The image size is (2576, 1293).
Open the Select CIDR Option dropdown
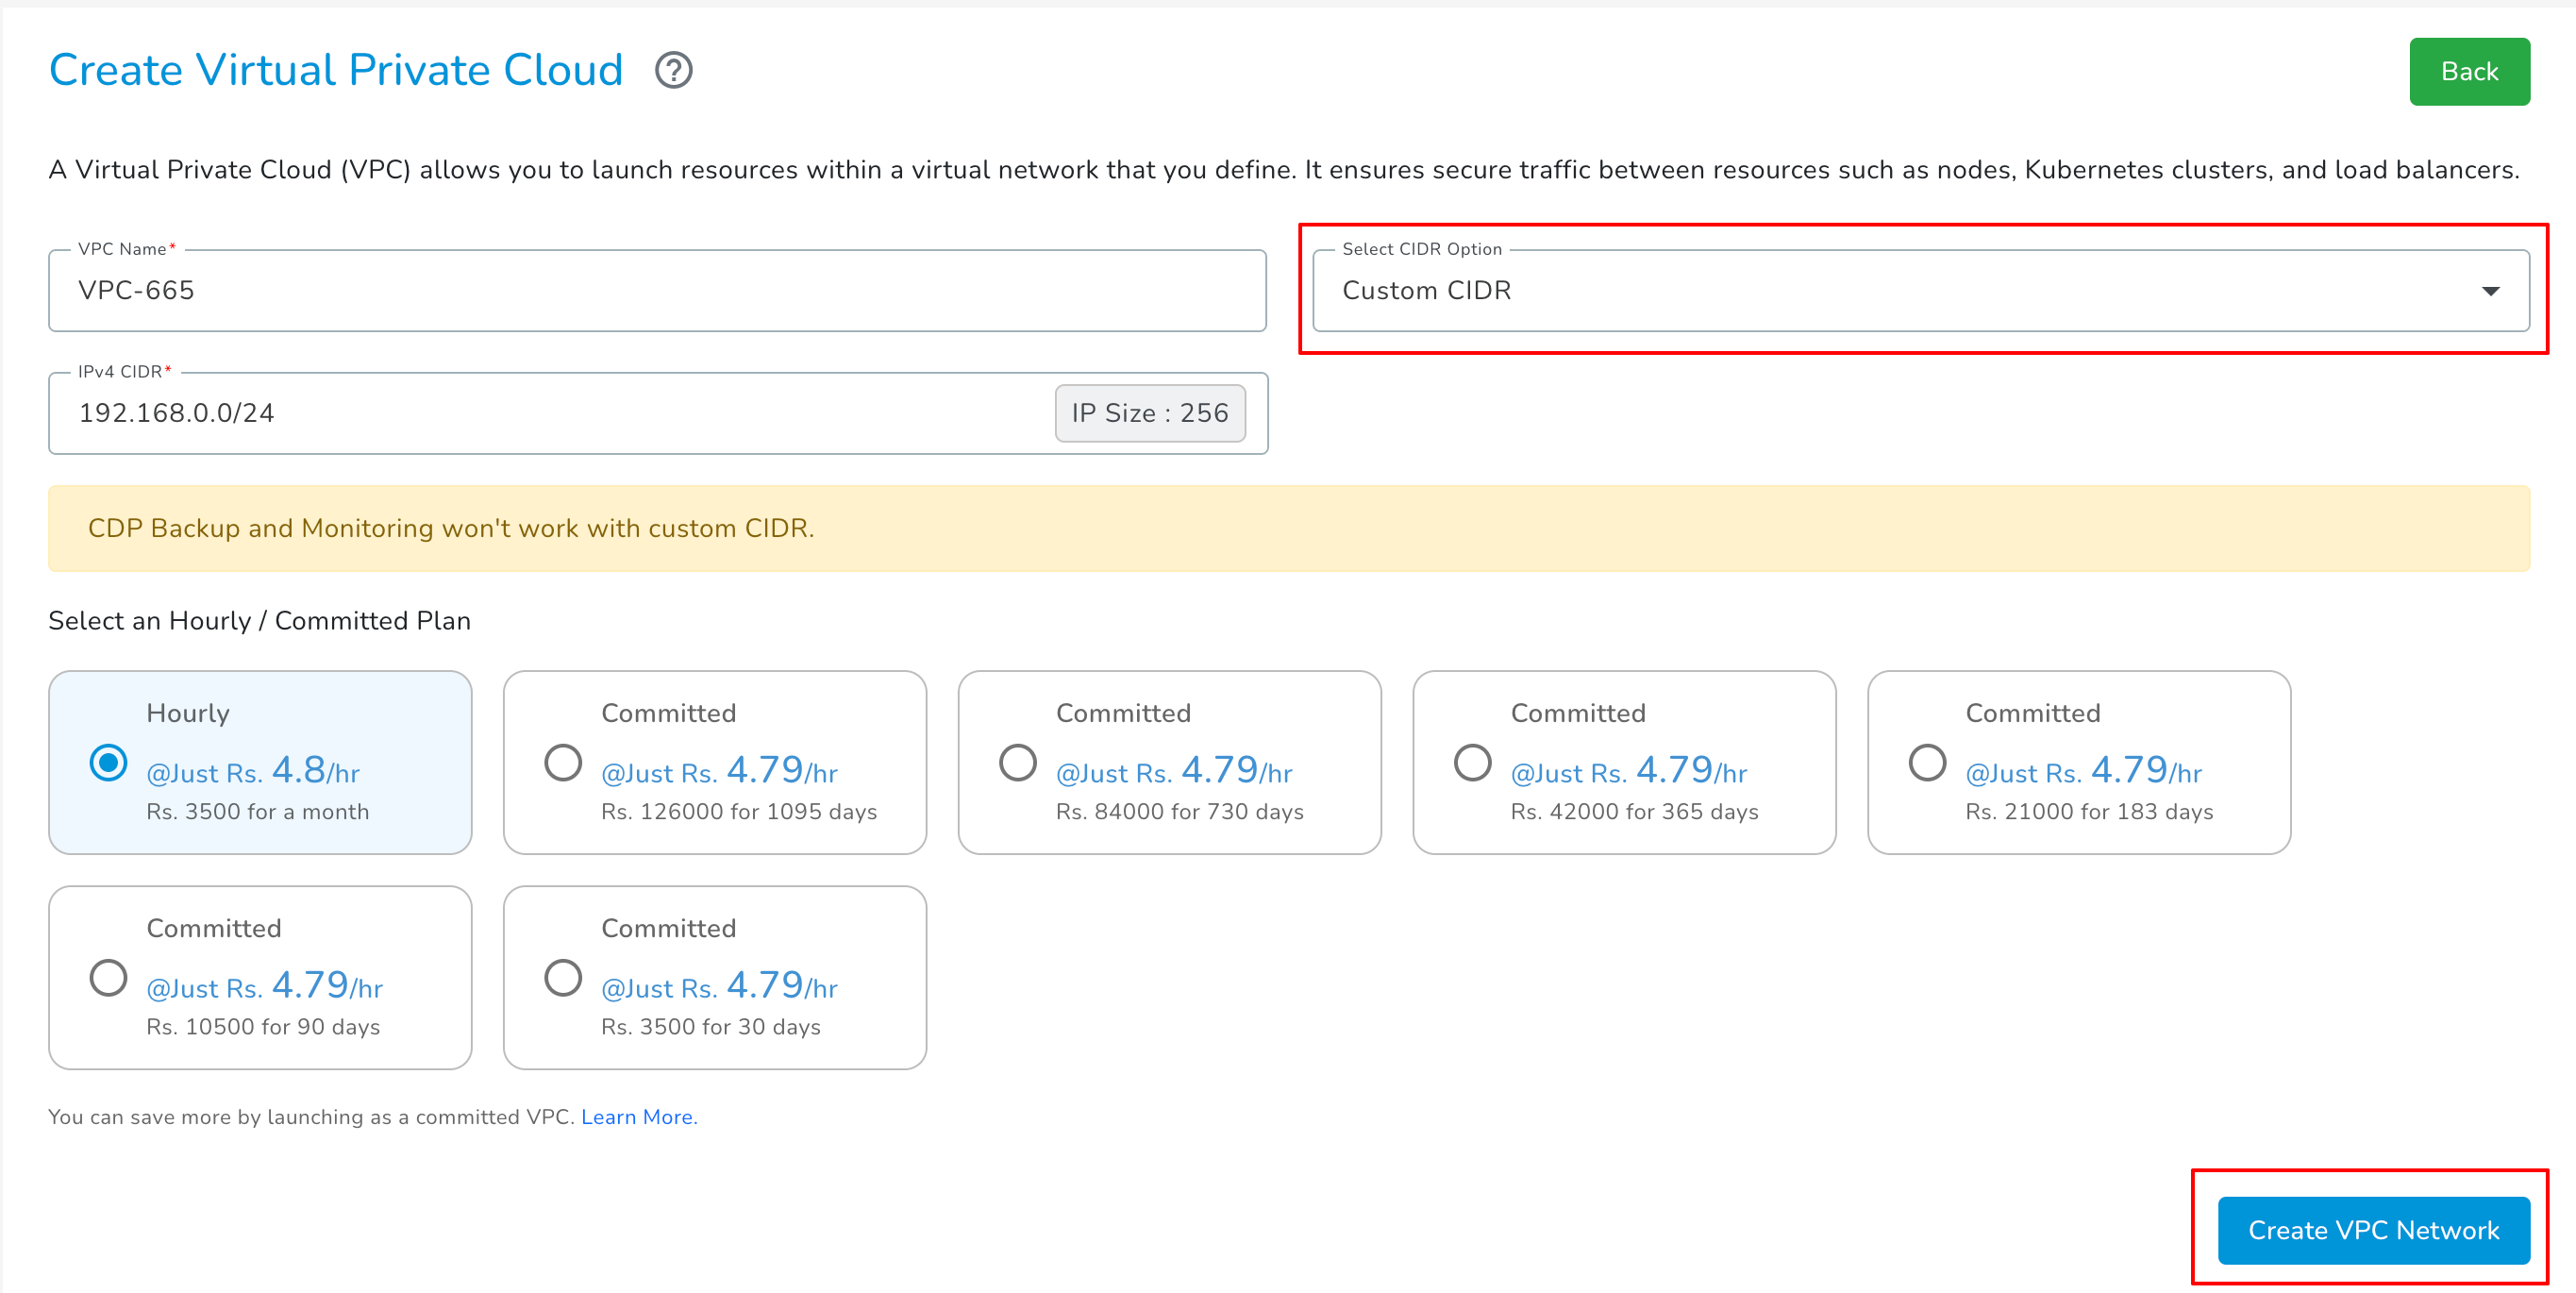tap(2491, 291)
